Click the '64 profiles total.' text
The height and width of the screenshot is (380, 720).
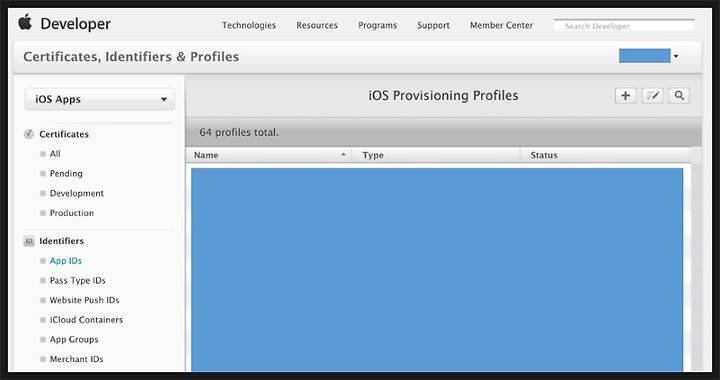click(x=239, y=133)
